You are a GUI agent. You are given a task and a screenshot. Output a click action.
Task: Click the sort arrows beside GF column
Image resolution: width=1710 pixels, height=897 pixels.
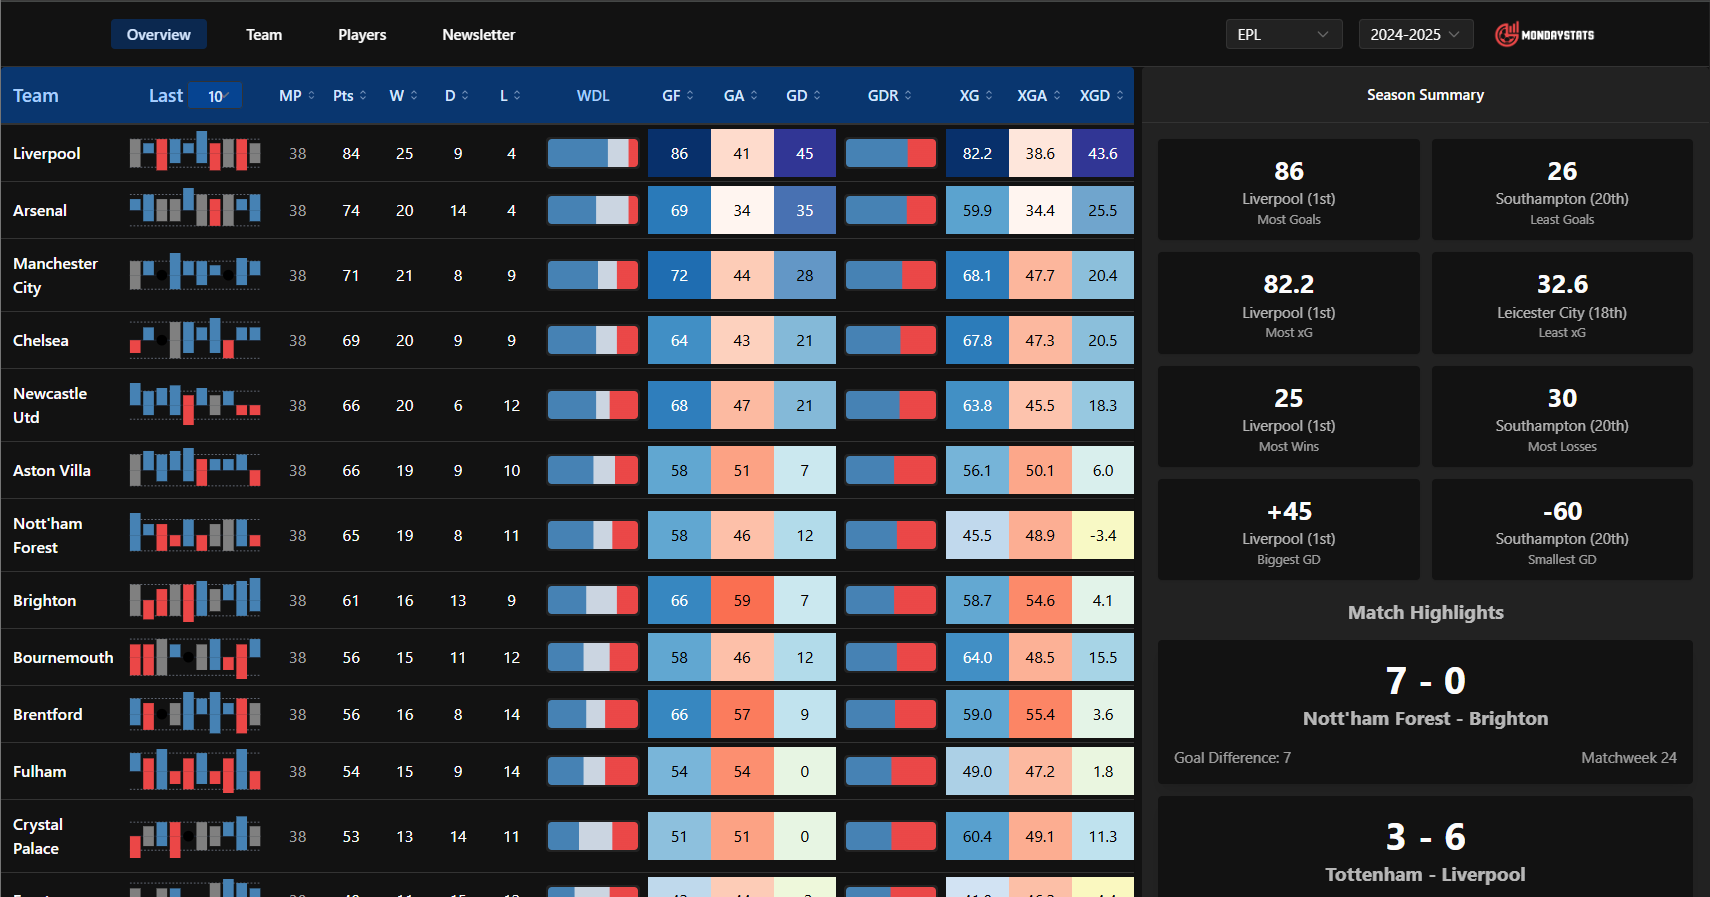(x=690, y=96)
